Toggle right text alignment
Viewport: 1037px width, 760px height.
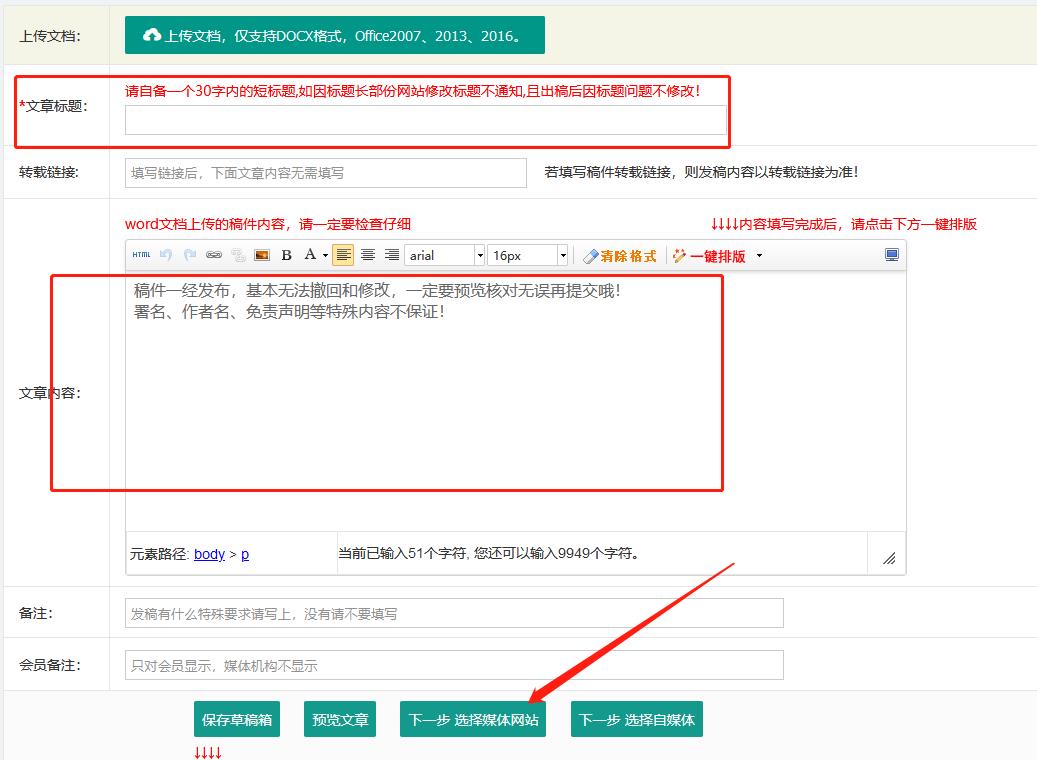click(391, 255)
